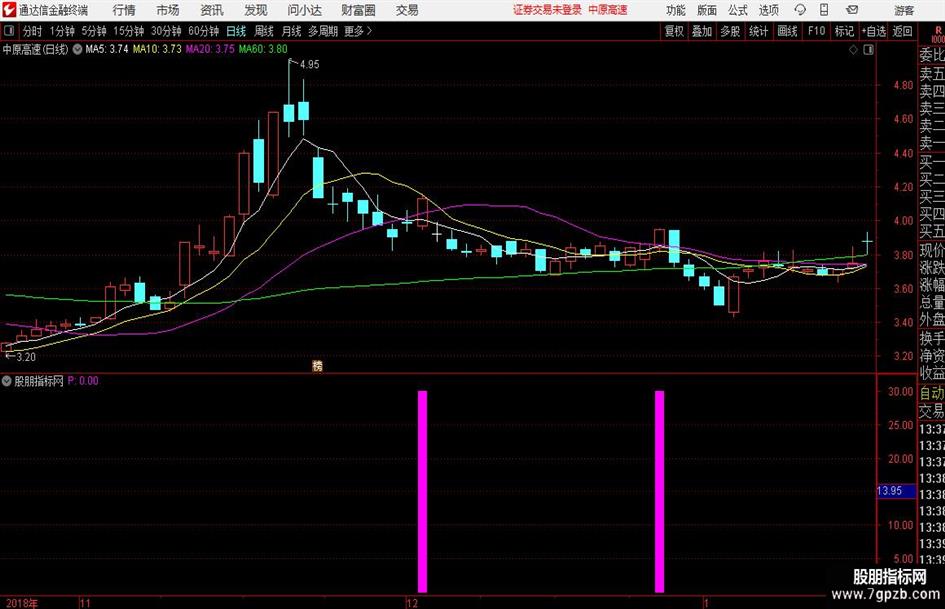Click the P: 0.00 indicator value
Image resolution: width=945 pixels, height=609 pixels.
coord(83,381)
